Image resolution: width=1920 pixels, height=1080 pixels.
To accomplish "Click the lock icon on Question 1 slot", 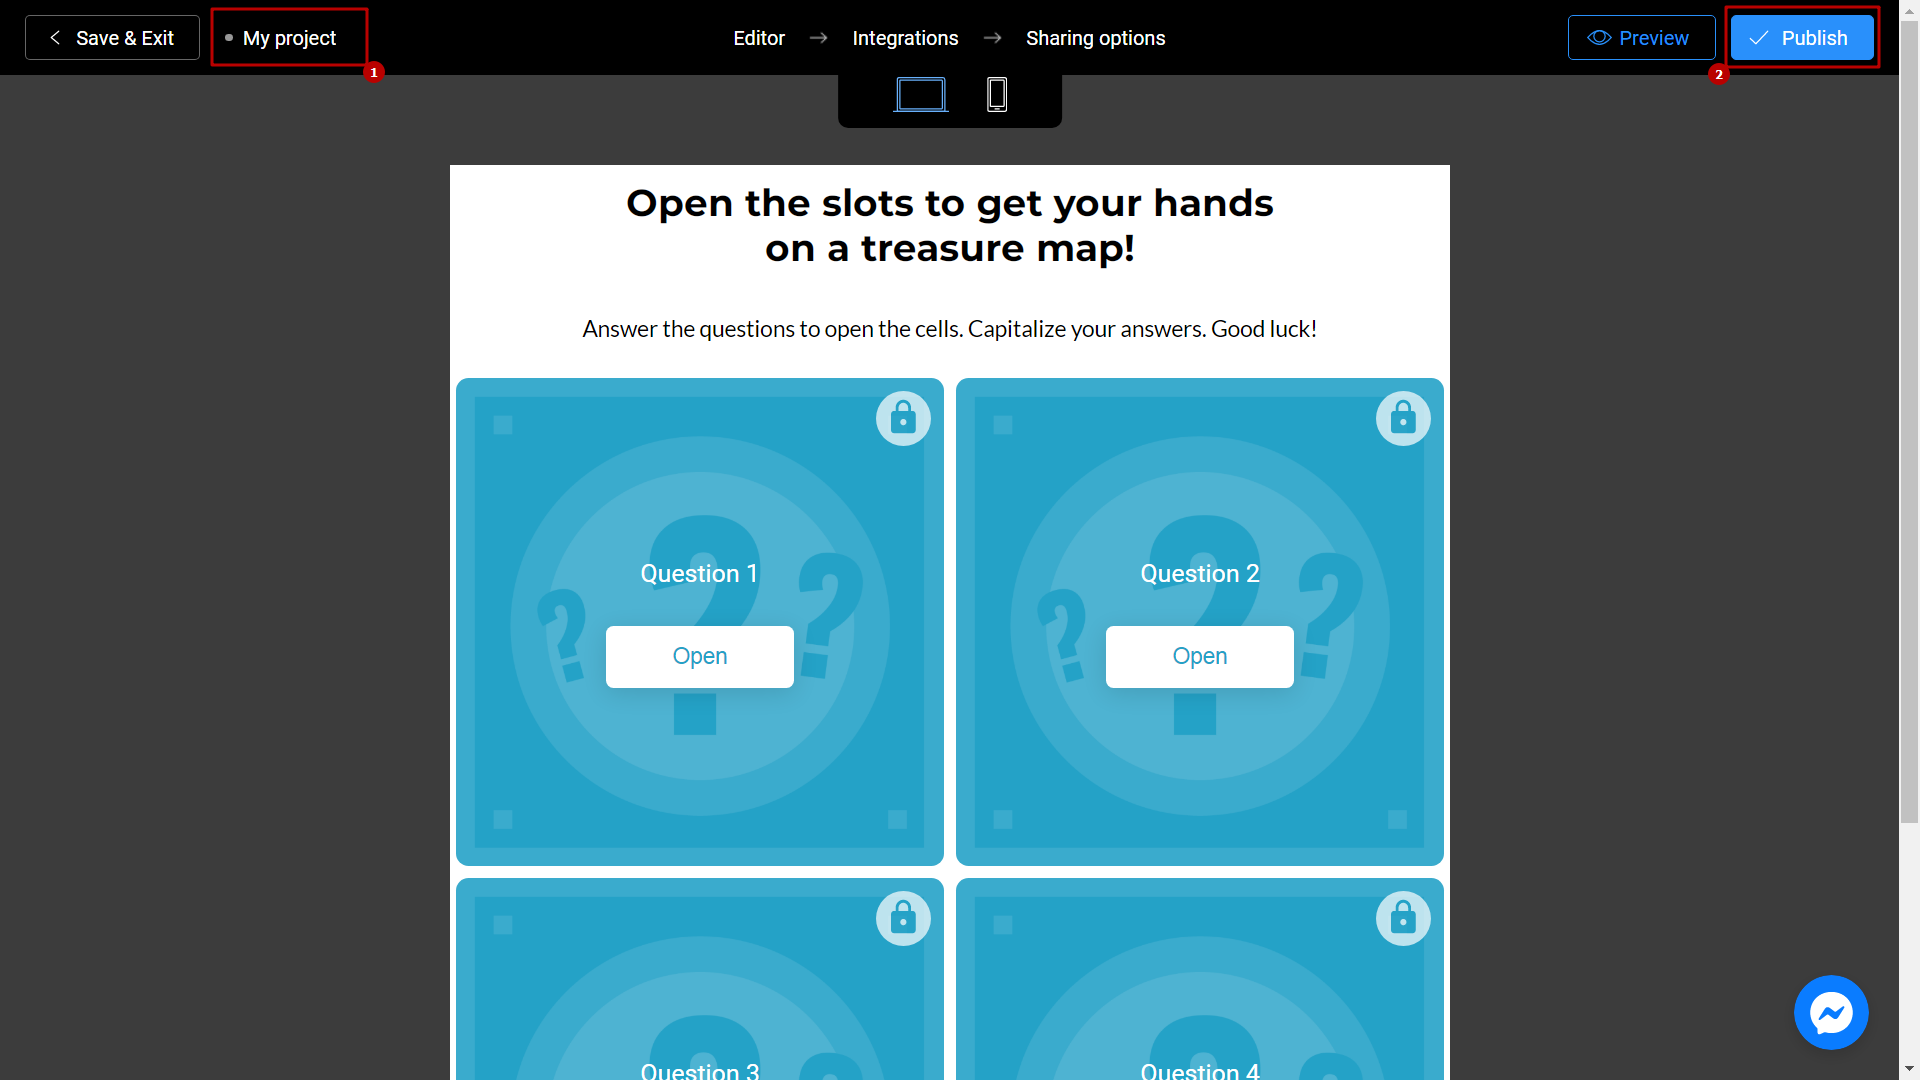I will [901, 418].
